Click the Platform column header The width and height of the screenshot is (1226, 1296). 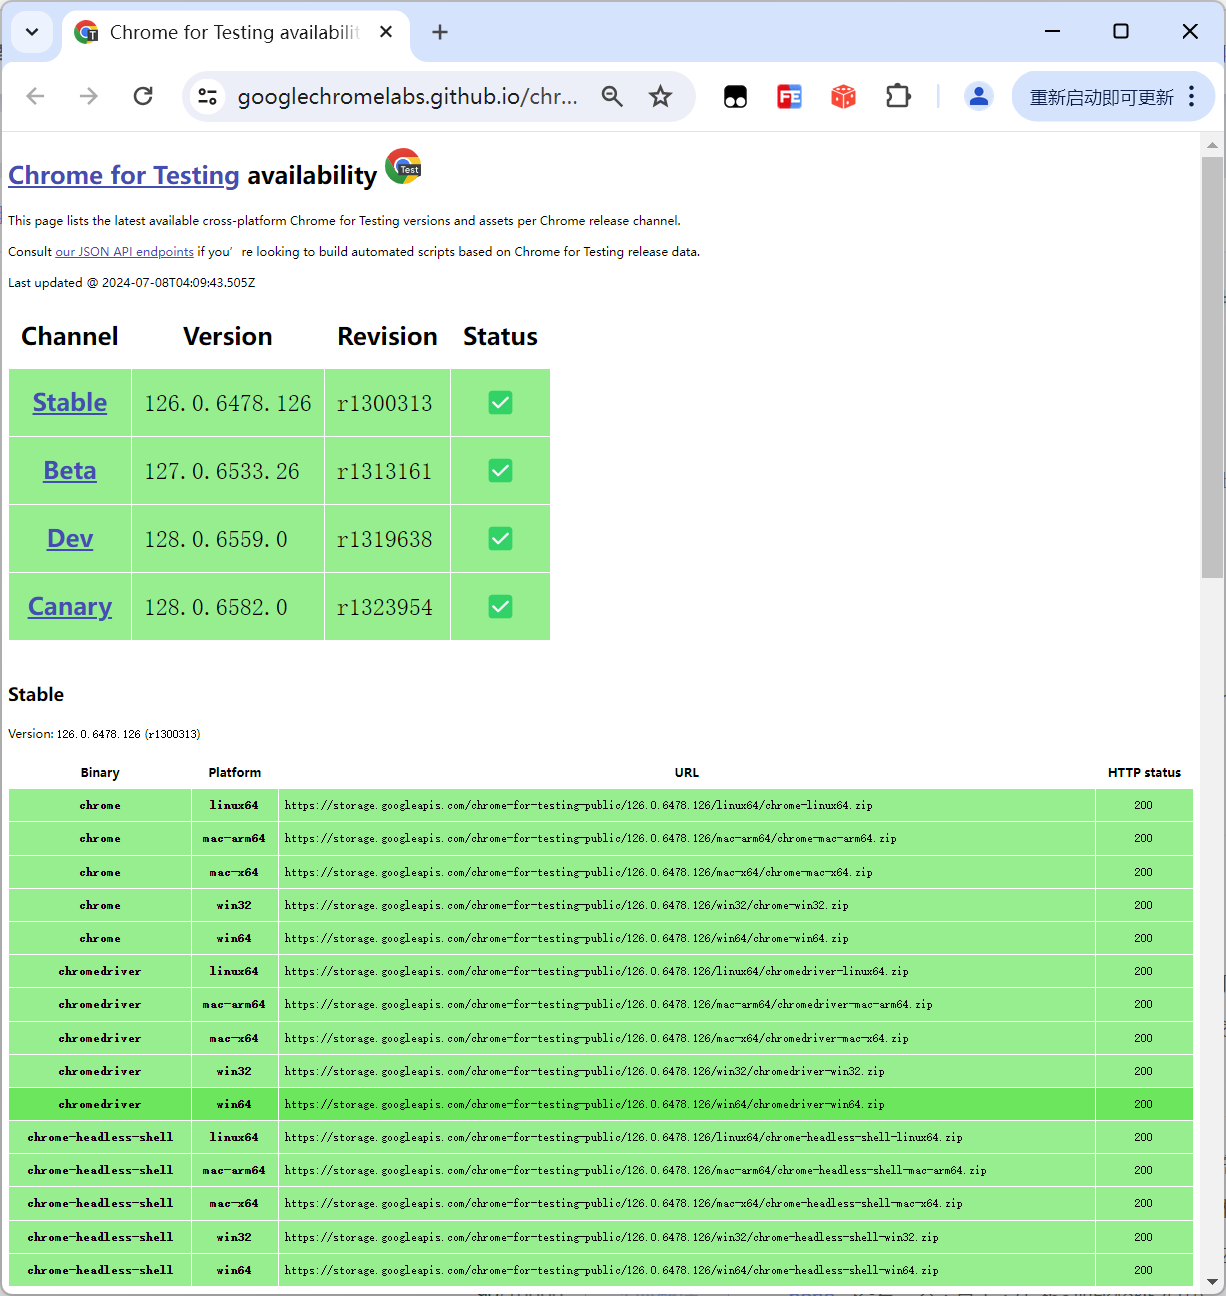[234, 773]
